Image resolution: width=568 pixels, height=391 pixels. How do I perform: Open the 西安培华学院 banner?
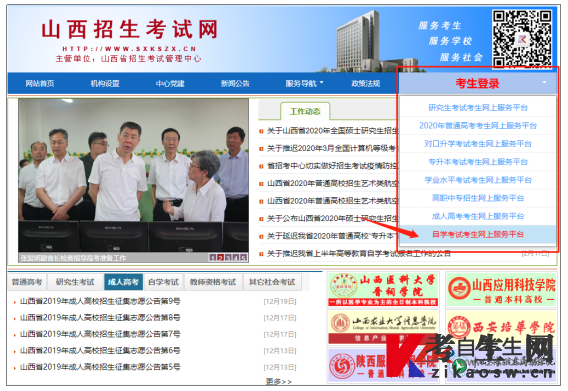point(502,326)
